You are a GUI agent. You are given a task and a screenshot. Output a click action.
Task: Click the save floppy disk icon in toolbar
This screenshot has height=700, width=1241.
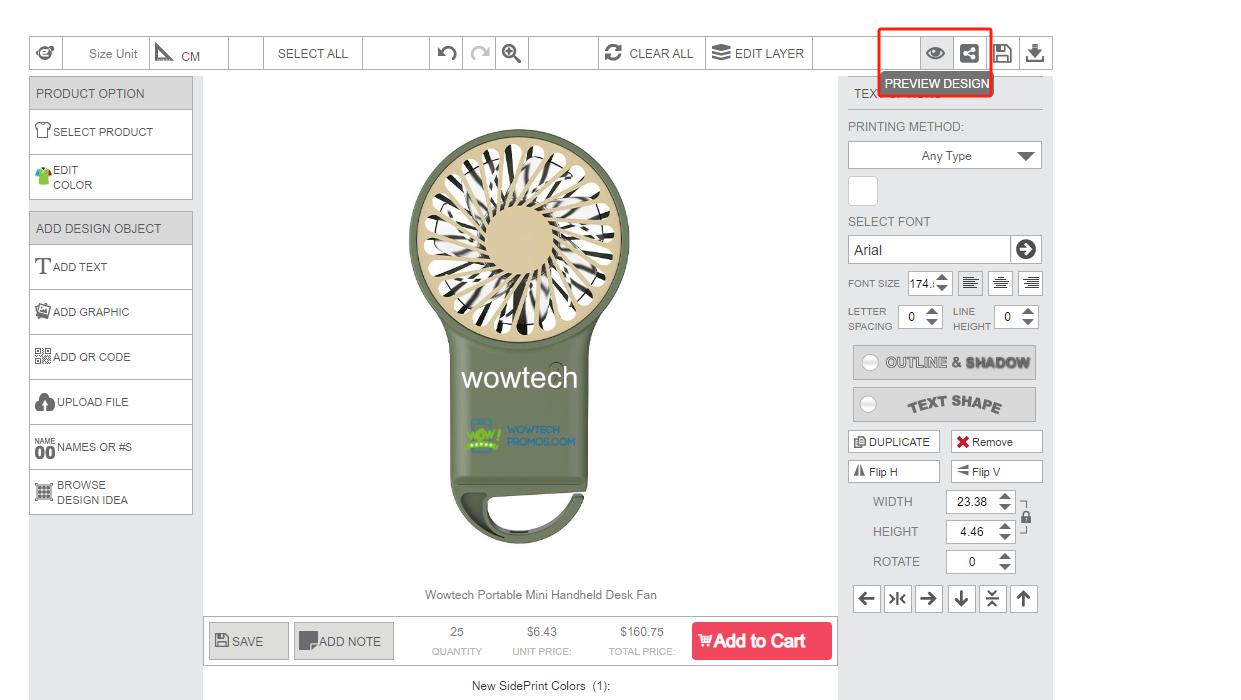point(1002,54)
